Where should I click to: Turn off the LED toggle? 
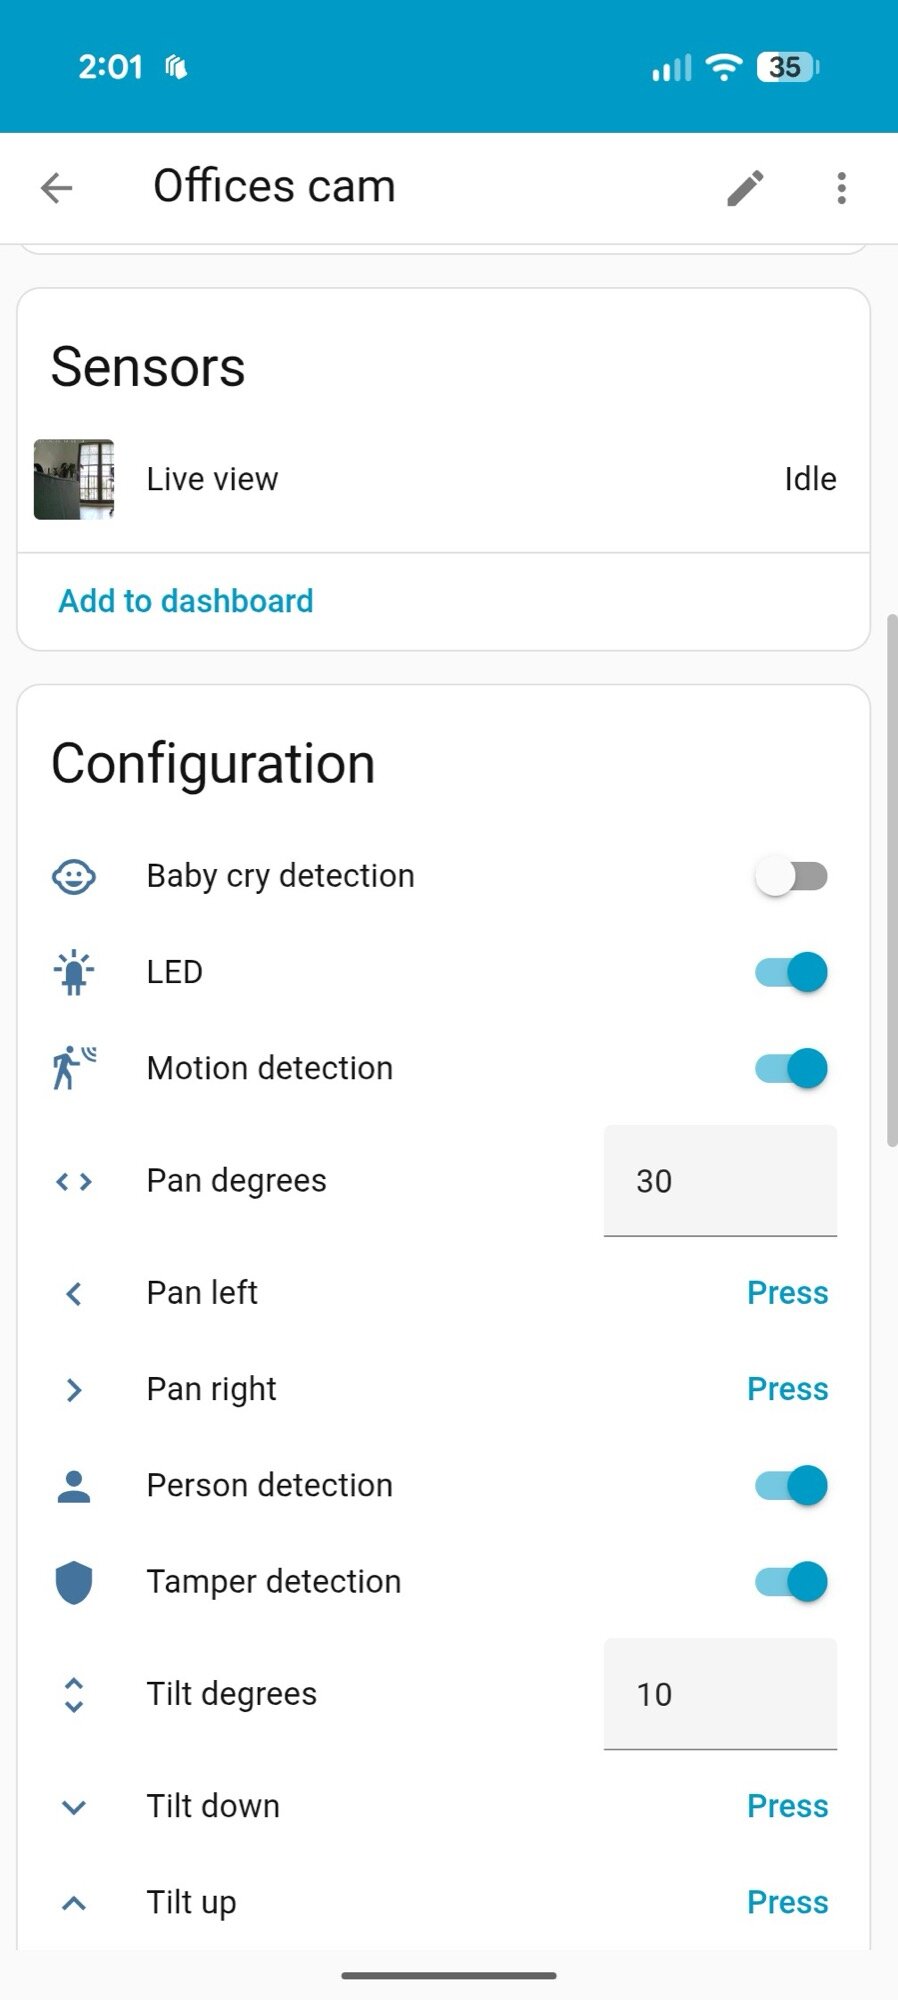pos(792,971)
